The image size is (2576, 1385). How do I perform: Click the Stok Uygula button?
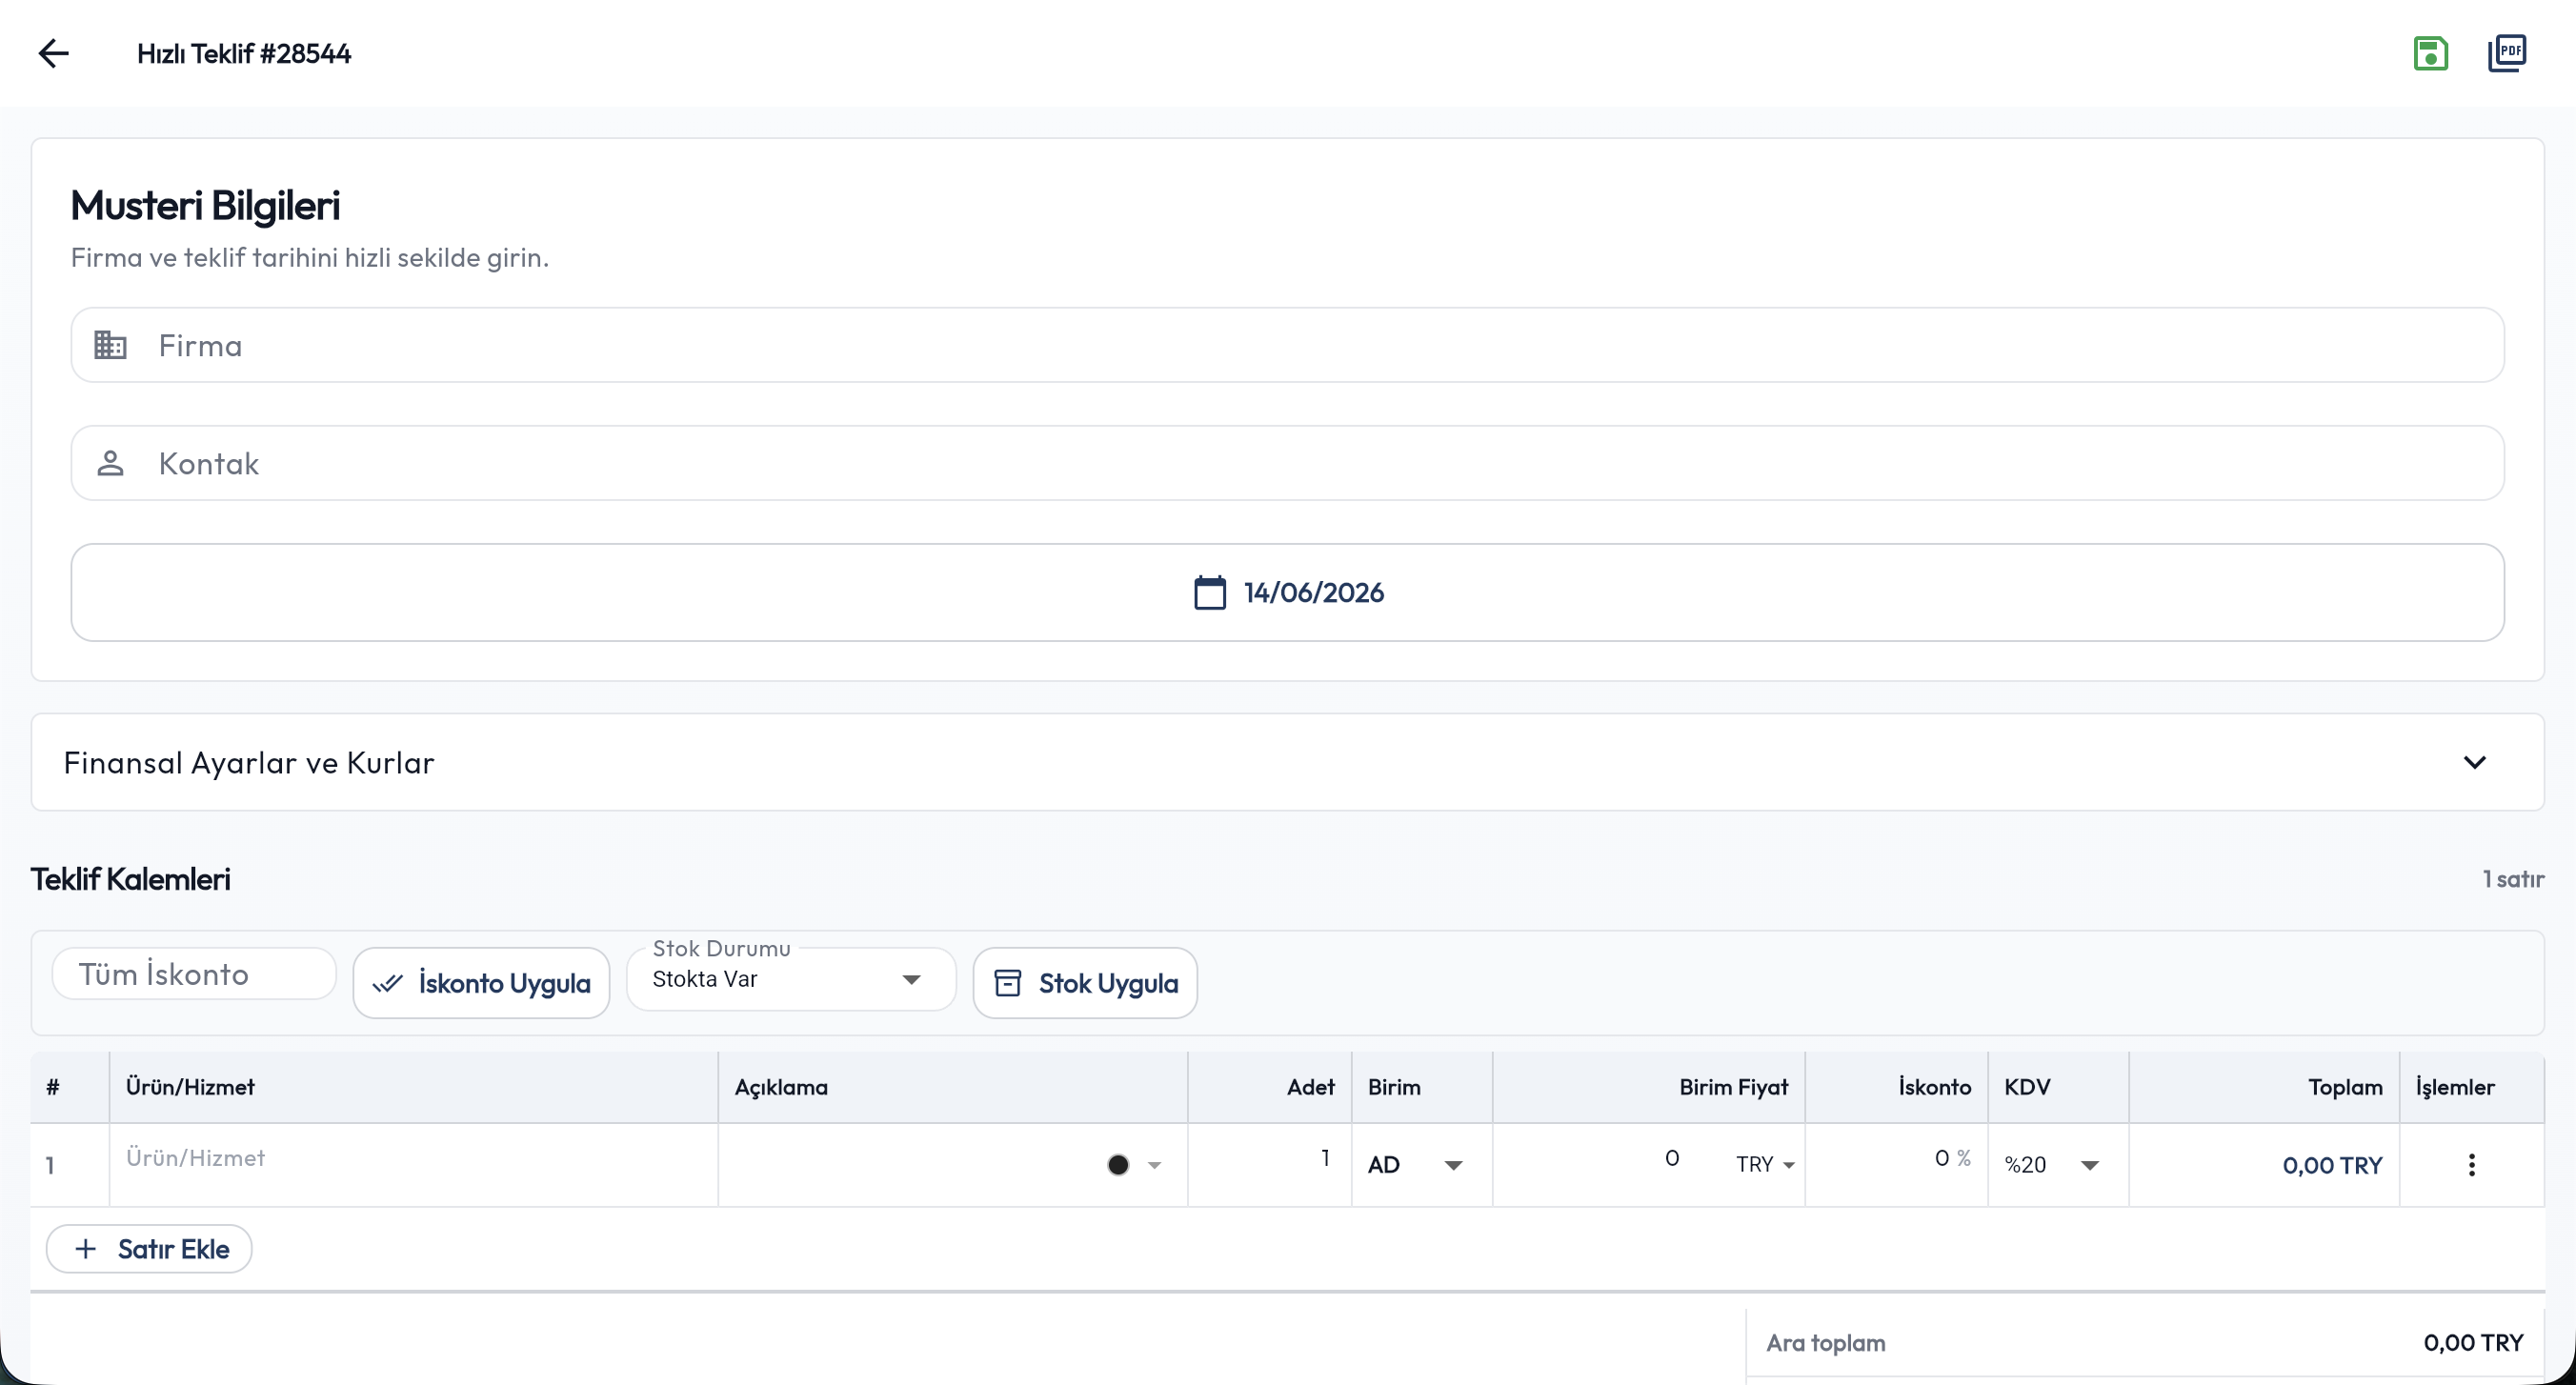click(x=1085, y=983)
